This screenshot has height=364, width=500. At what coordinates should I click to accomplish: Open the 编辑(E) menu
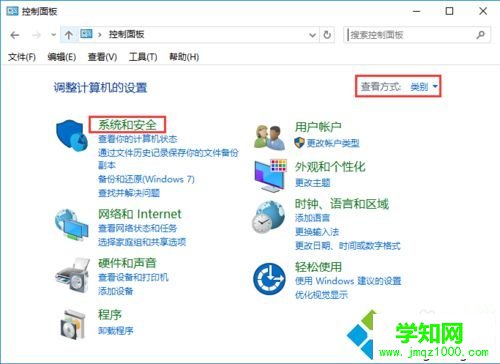point(62,57)
